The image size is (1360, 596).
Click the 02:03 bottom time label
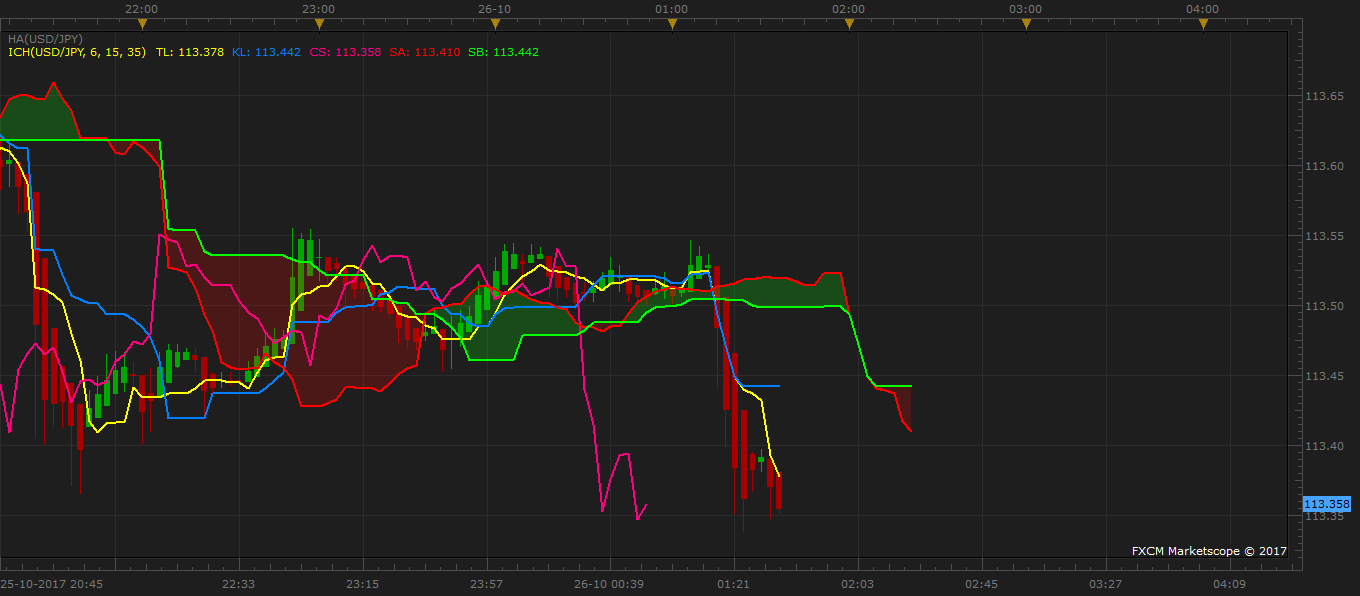coord(857,584)
